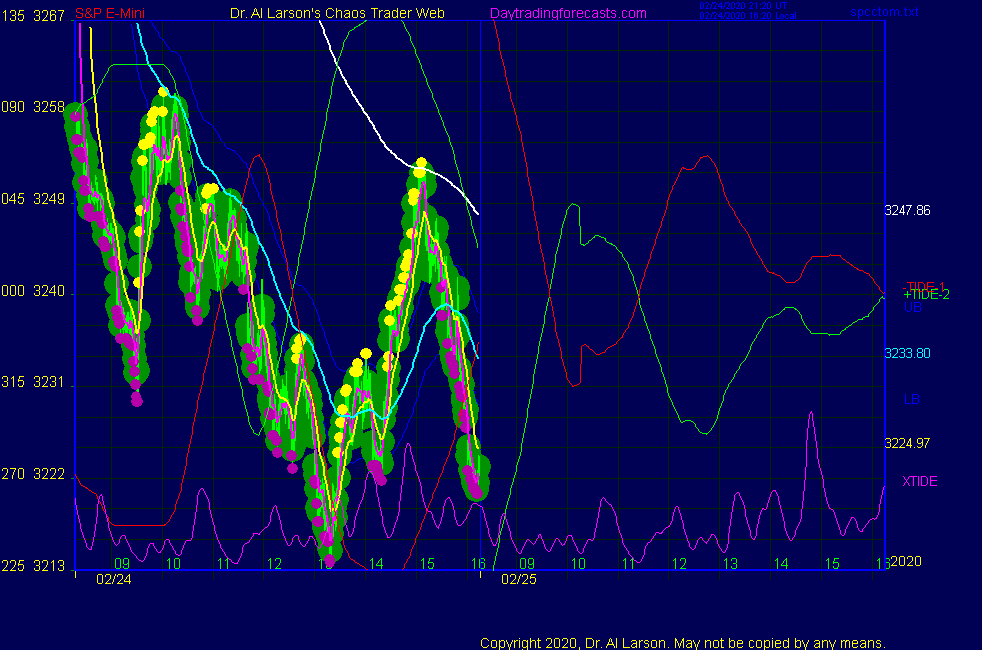Click the cyan 3233.80 price value
Screen dimensions: 982x650
click(907, 353)
